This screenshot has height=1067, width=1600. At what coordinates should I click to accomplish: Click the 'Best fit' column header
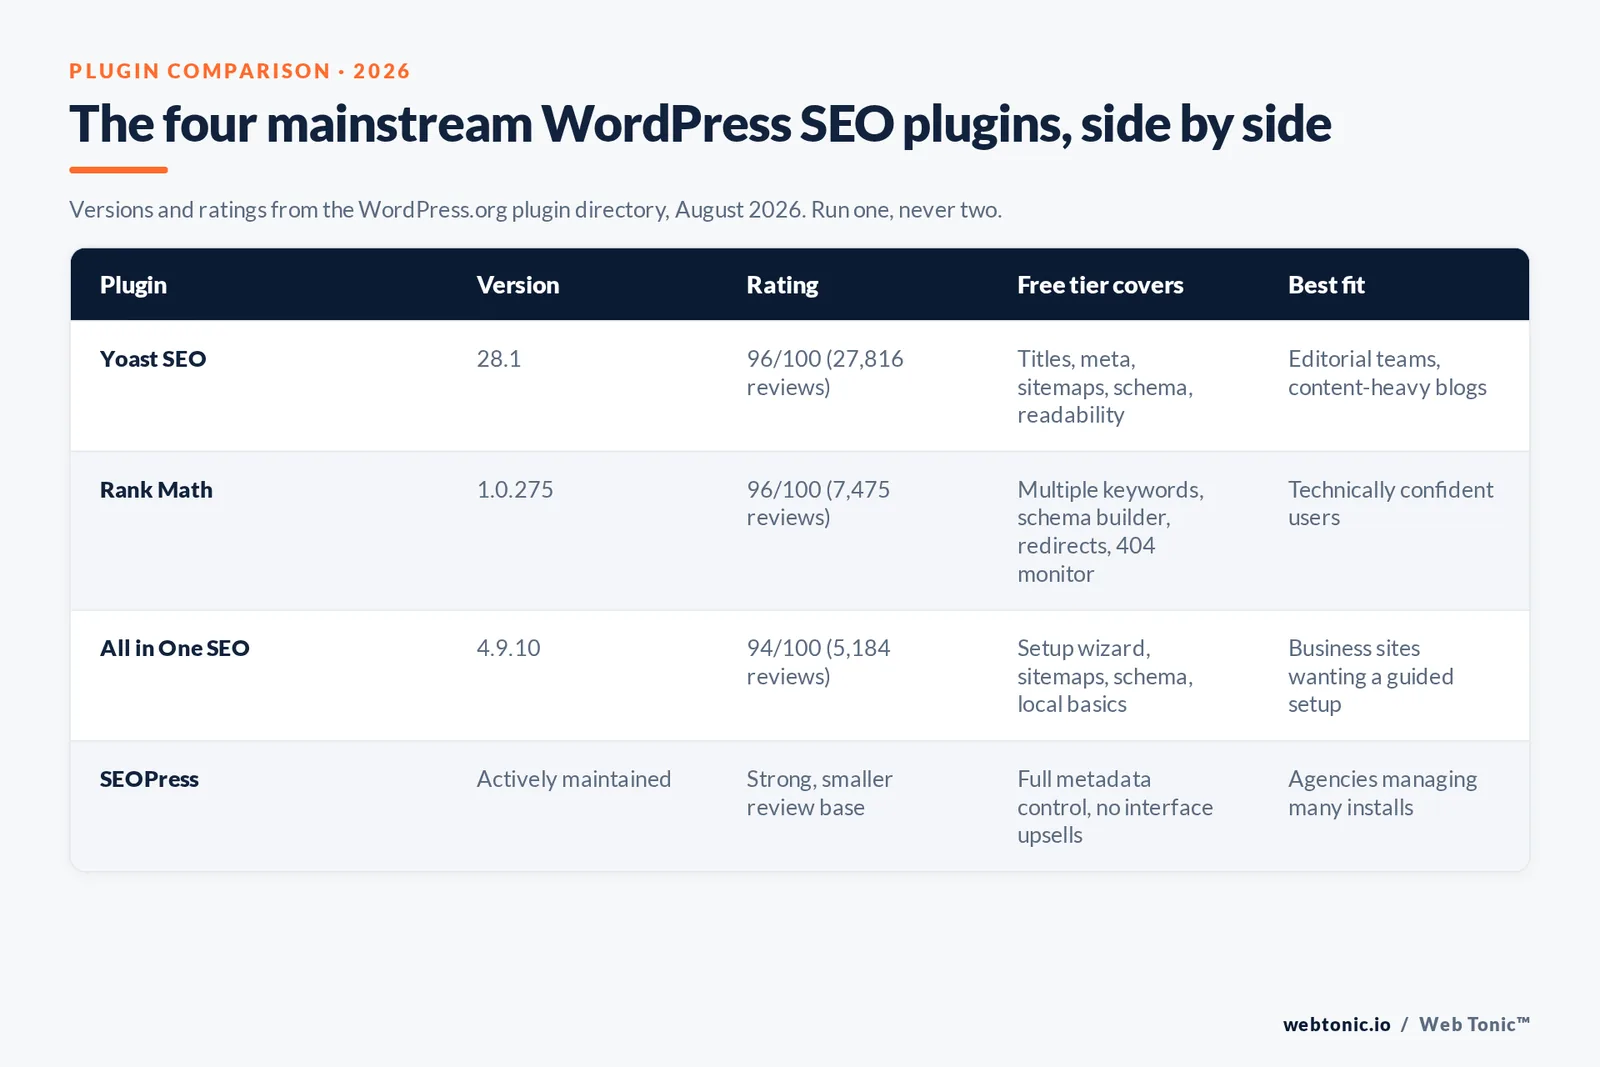[x=1326, y=285]
